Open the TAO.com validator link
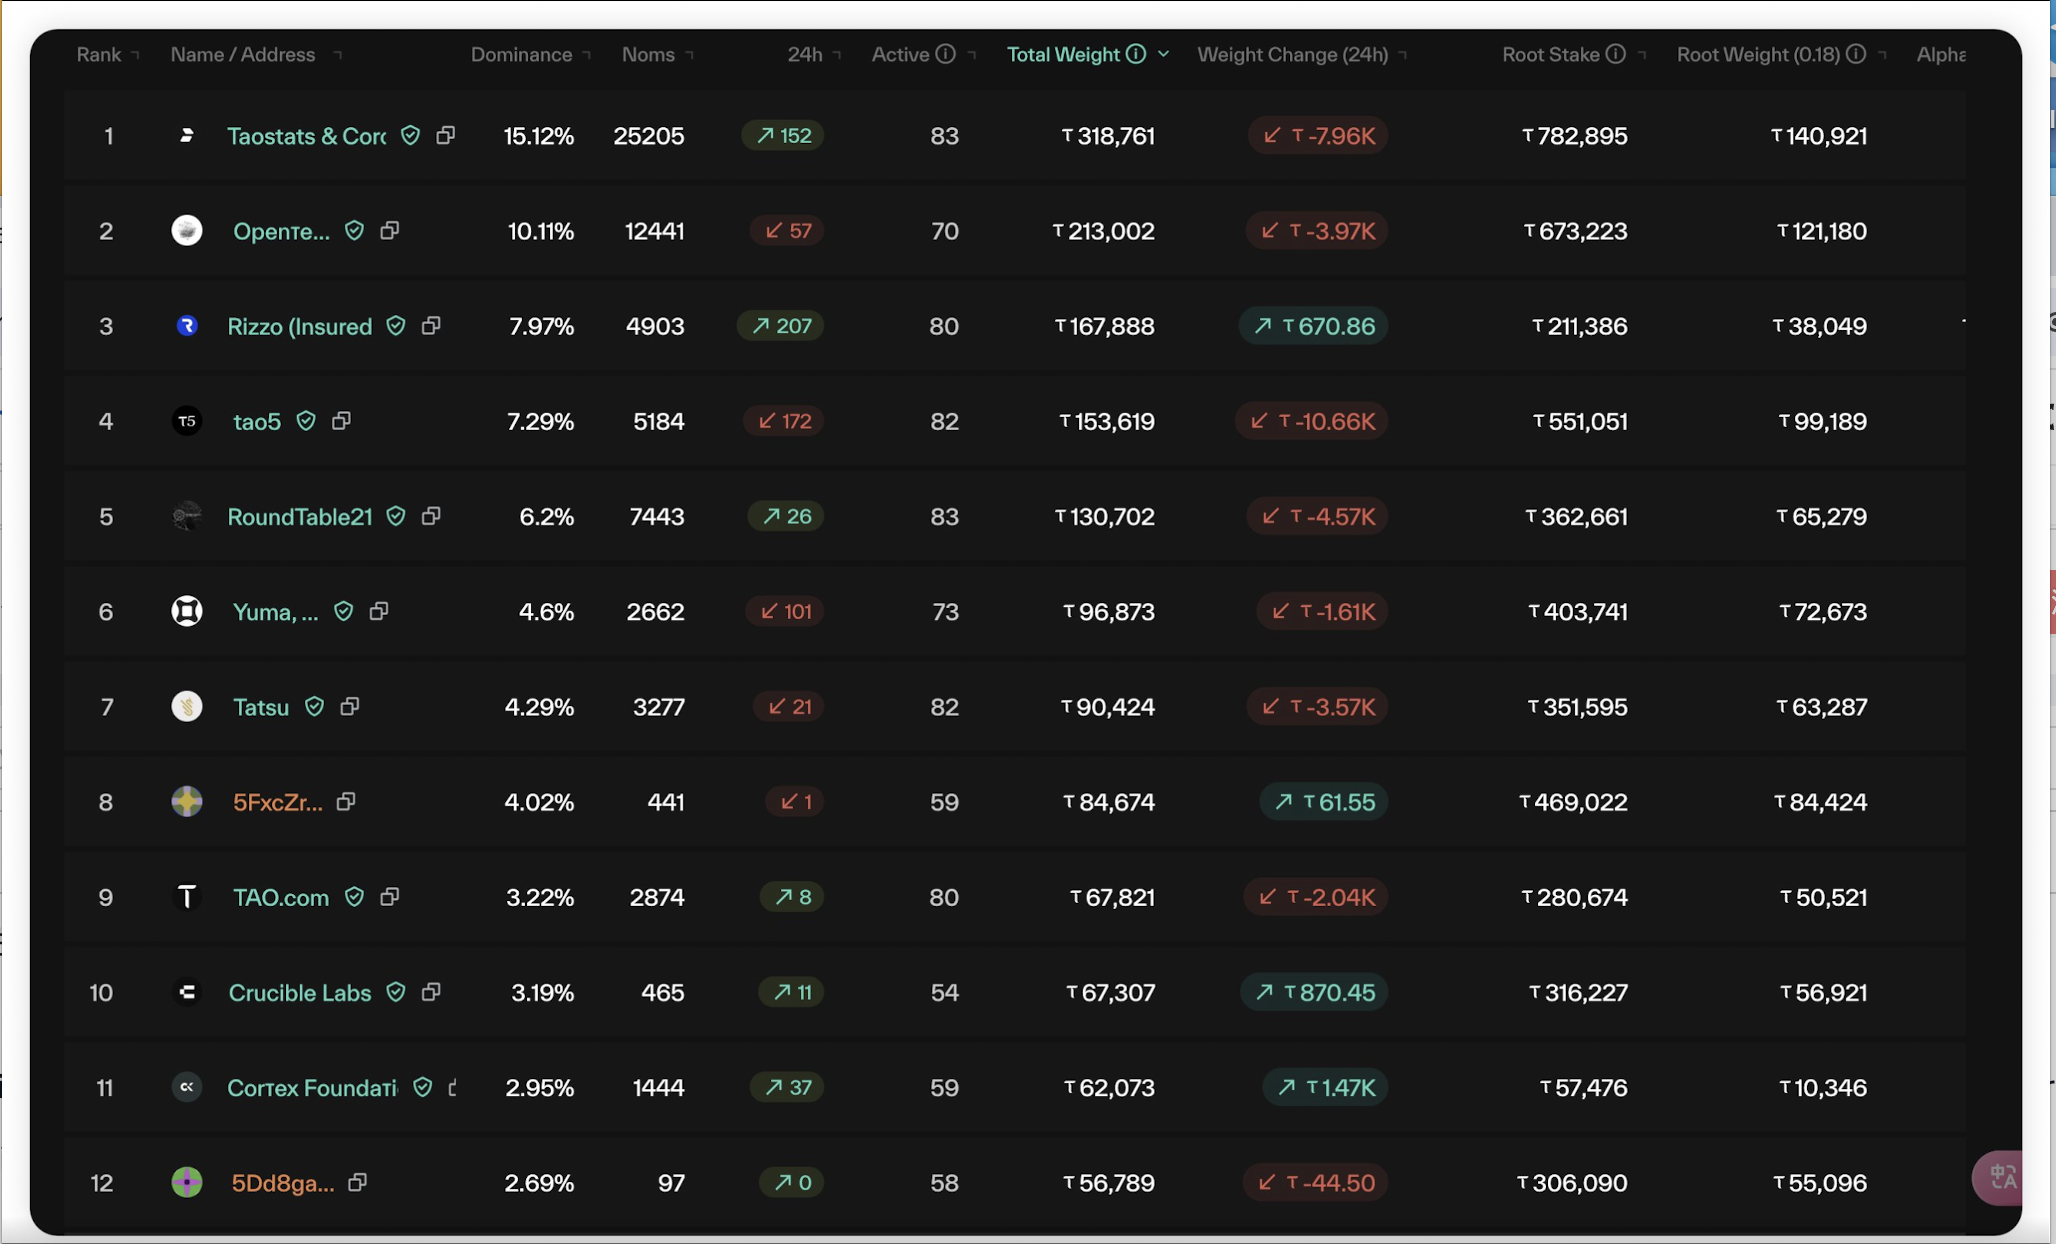The height and width of the screenshot is (1244, 2056). [281, 897]
